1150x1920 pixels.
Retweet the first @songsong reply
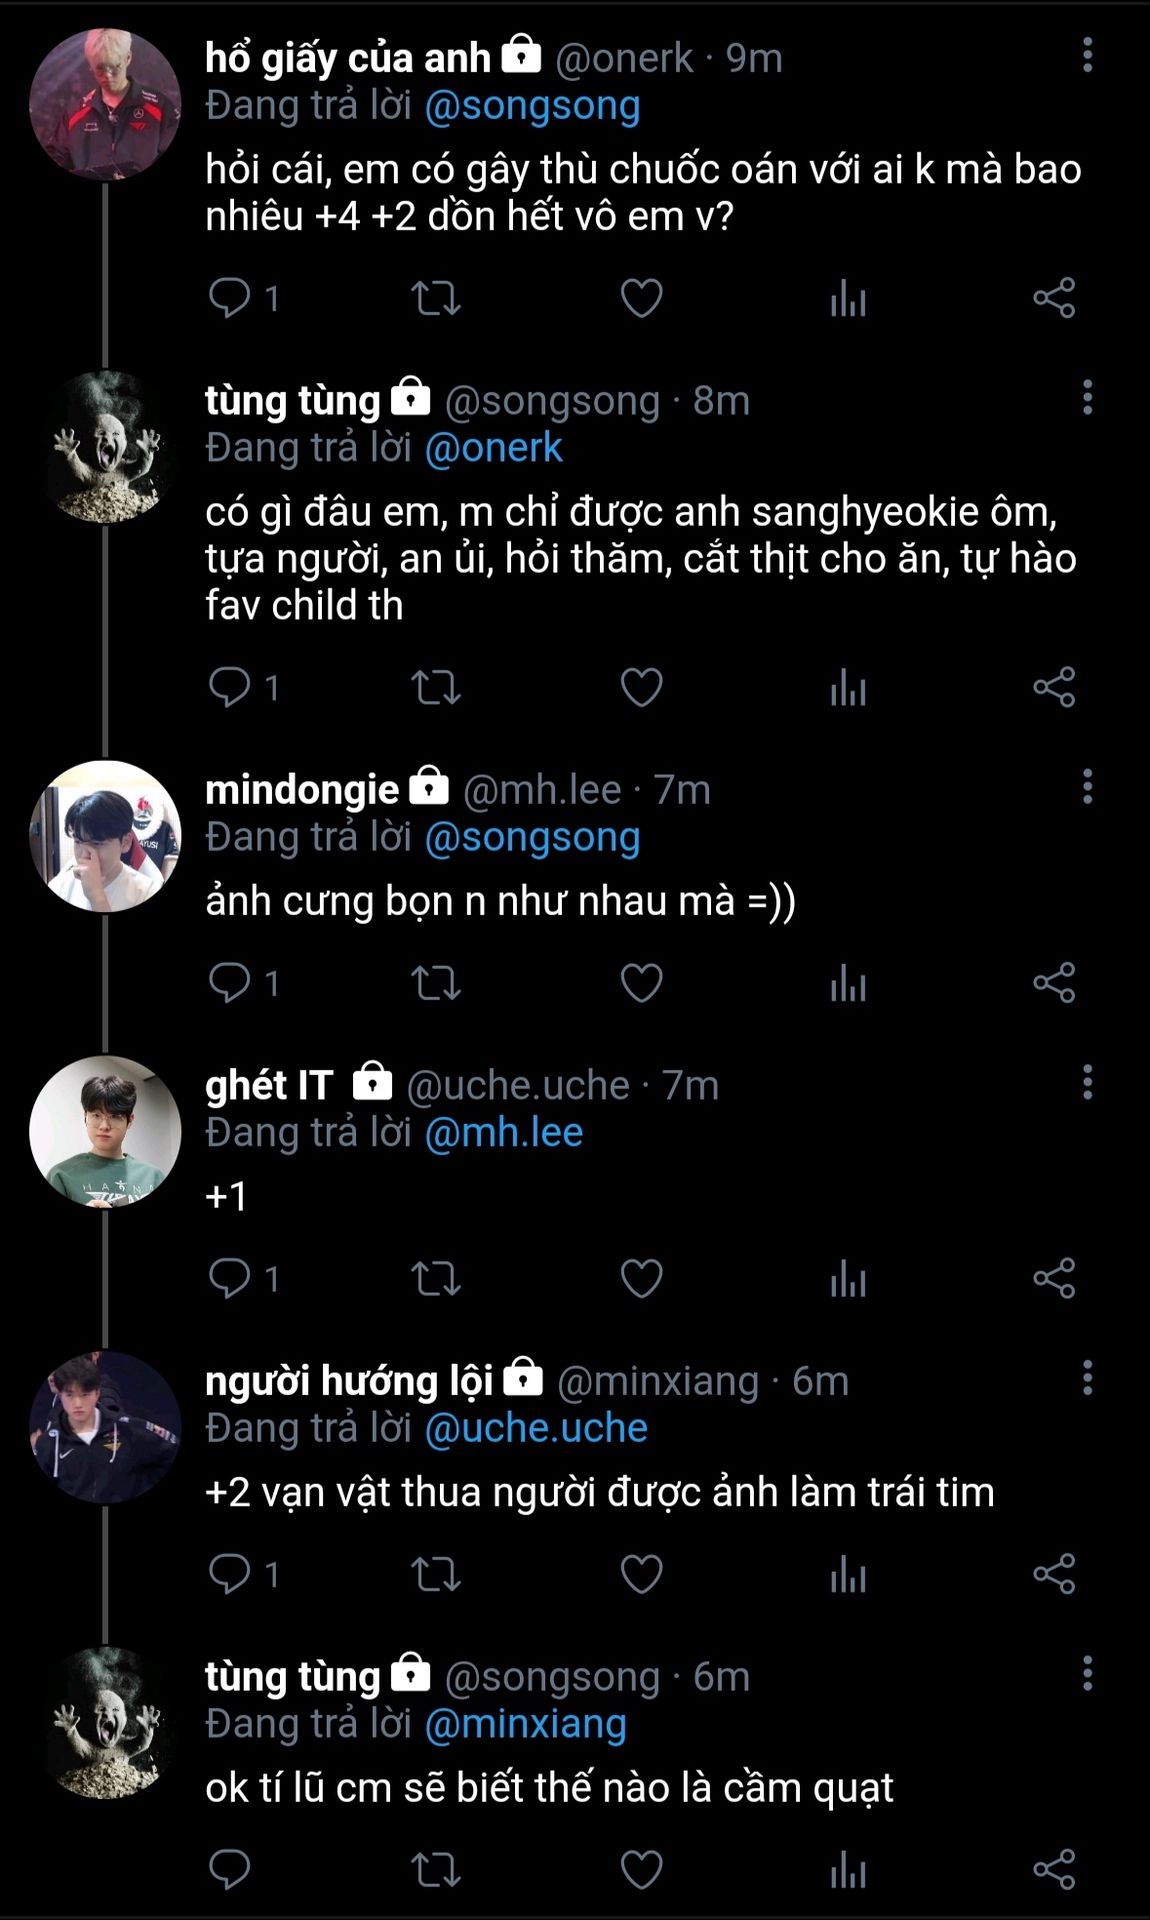(x=436, y=688)
